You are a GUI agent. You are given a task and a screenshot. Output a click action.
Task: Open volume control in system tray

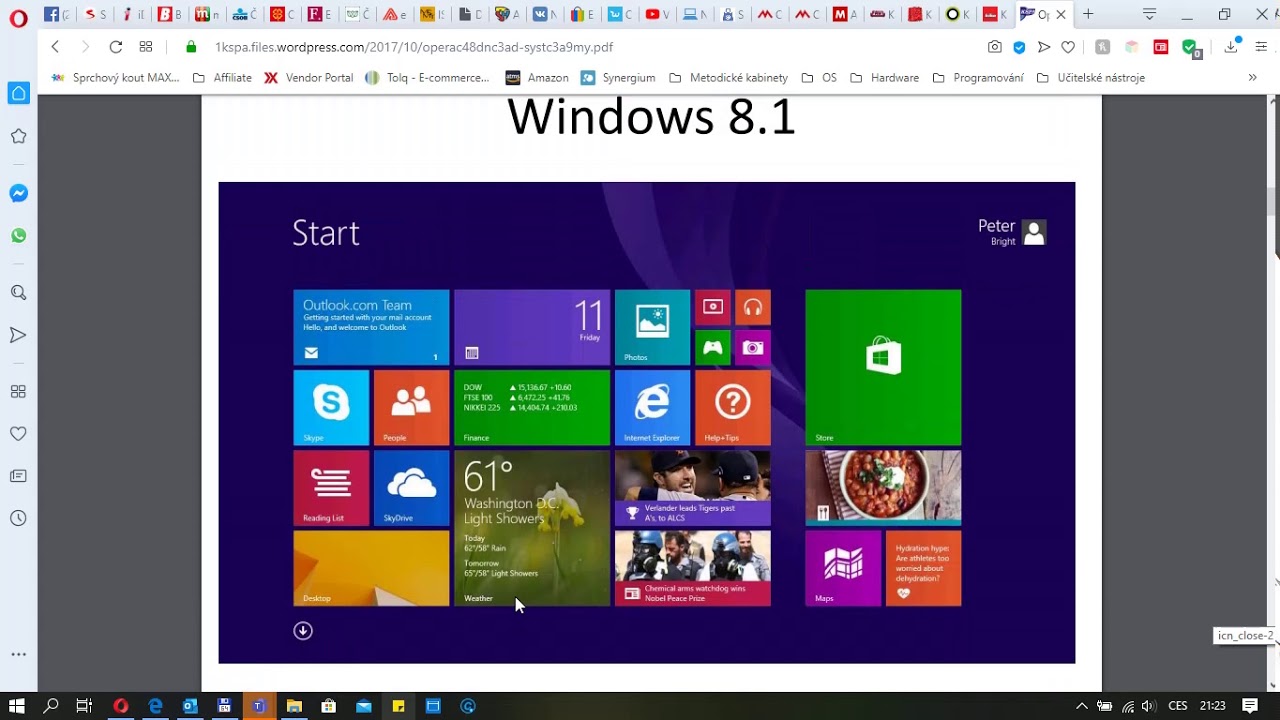pos(1148,706)
